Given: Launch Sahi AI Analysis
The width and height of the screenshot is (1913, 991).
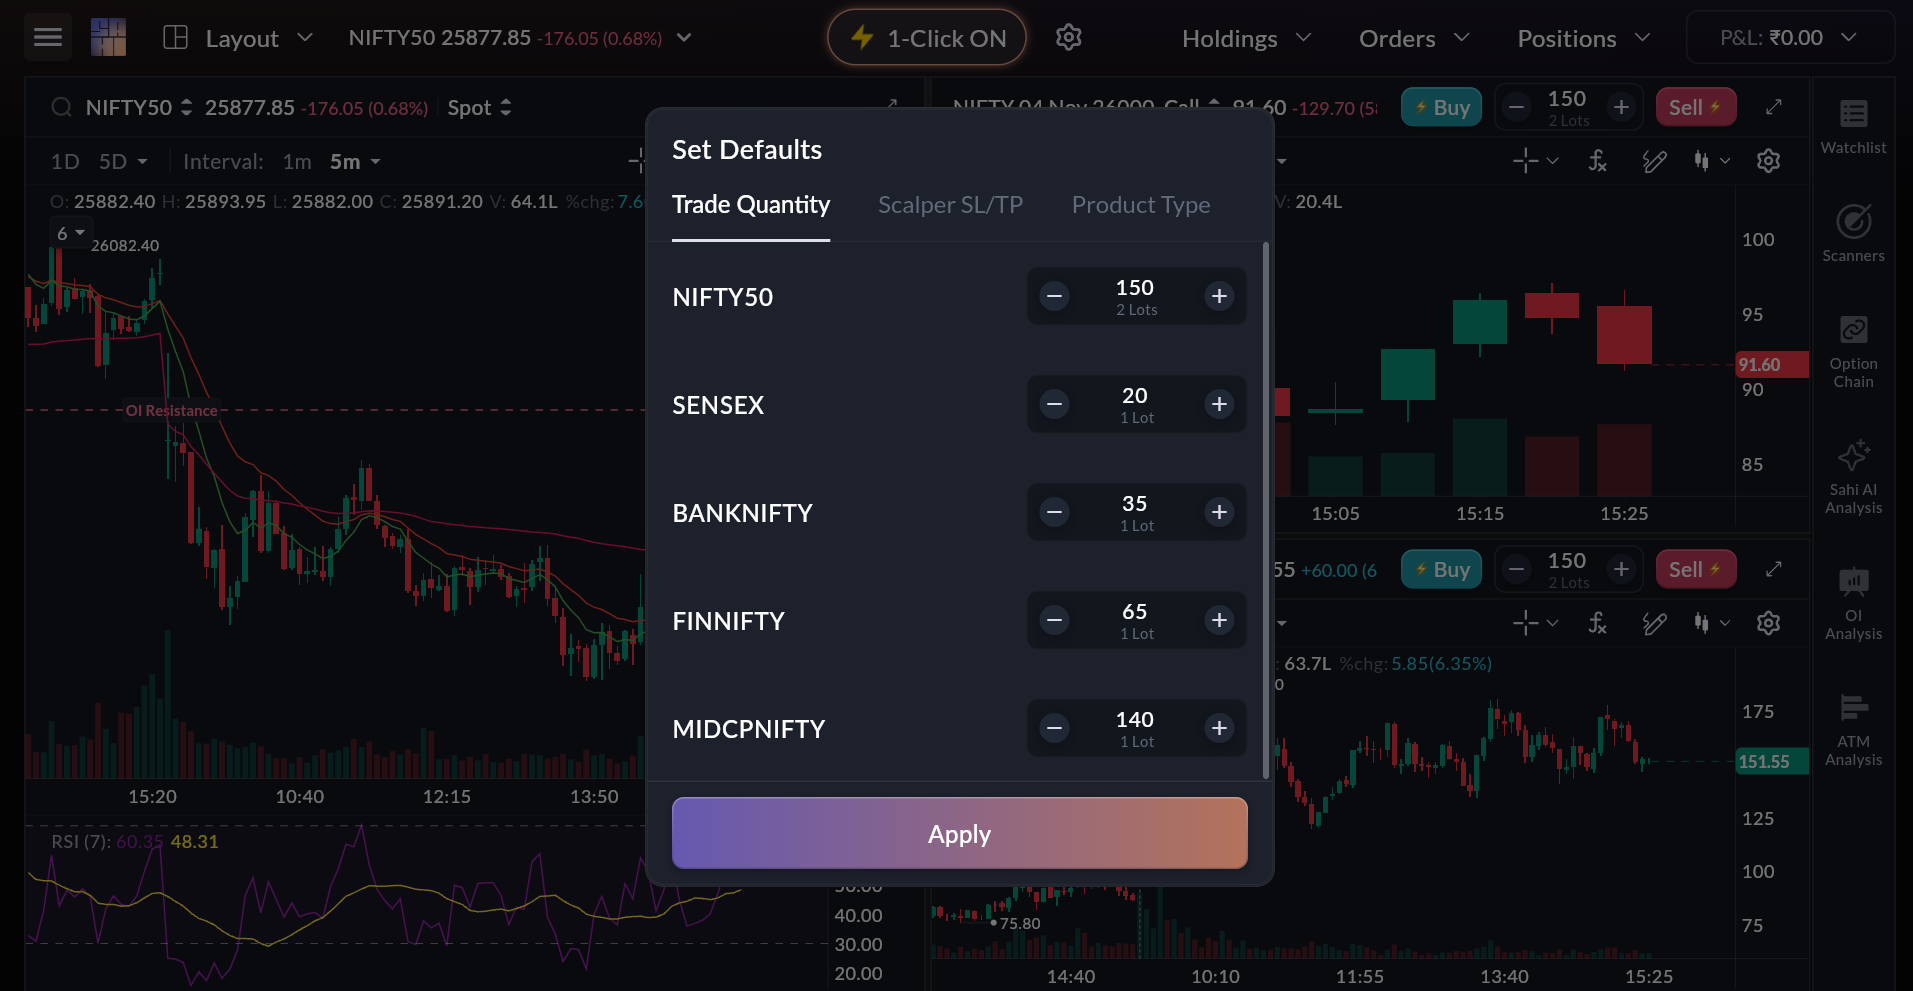Looking at the screenshot, I should [x=1852, y=477].
